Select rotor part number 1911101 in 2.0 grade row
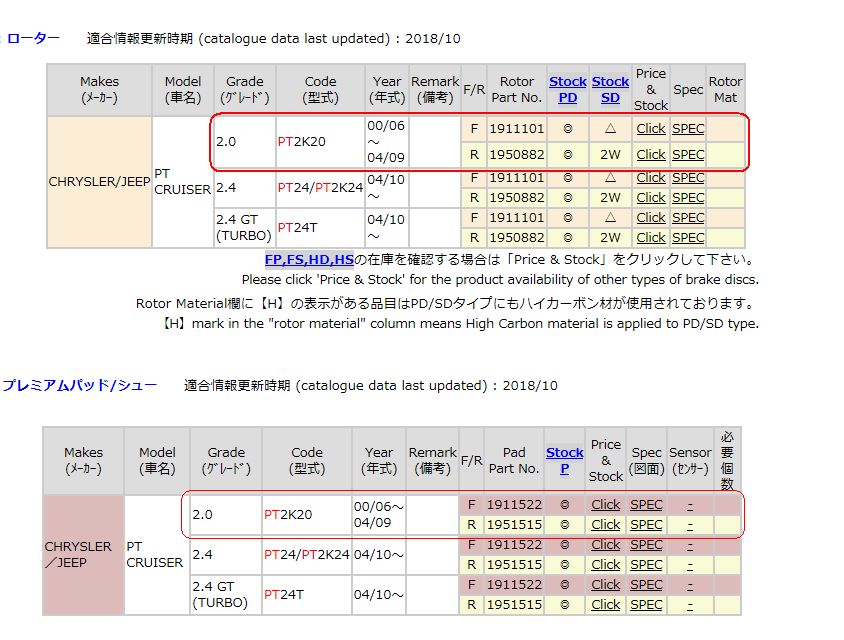This screenshot has height=640, width=844. [517, 129]
